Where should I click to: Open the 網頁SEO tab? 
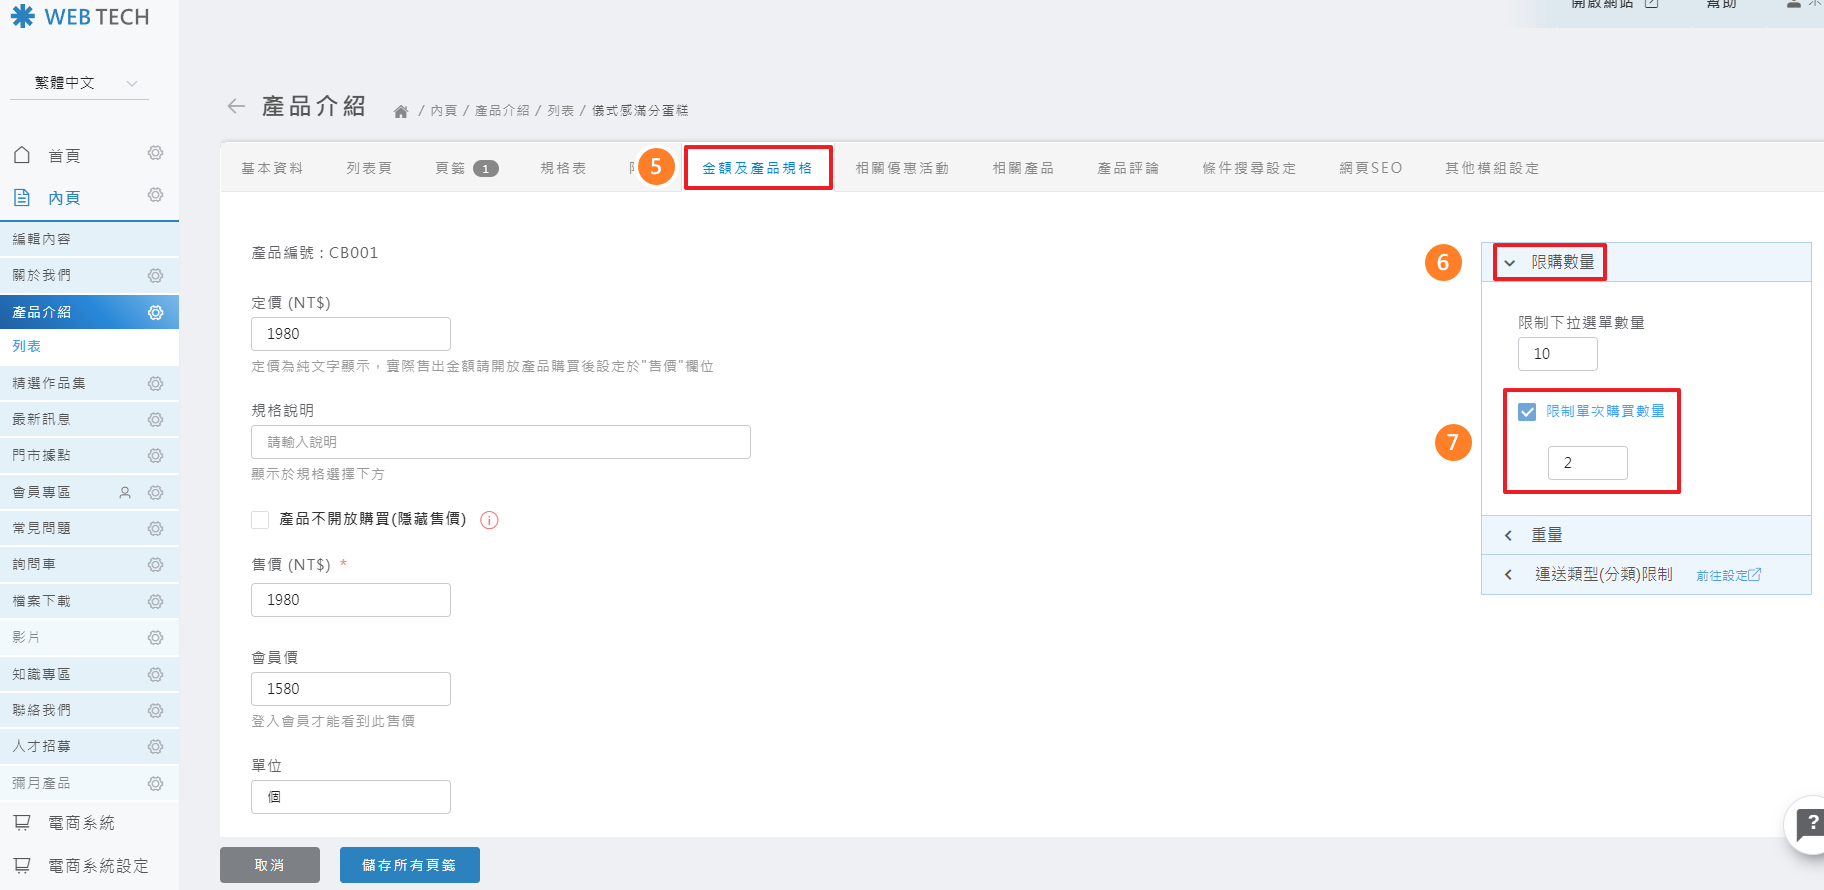1370,168
